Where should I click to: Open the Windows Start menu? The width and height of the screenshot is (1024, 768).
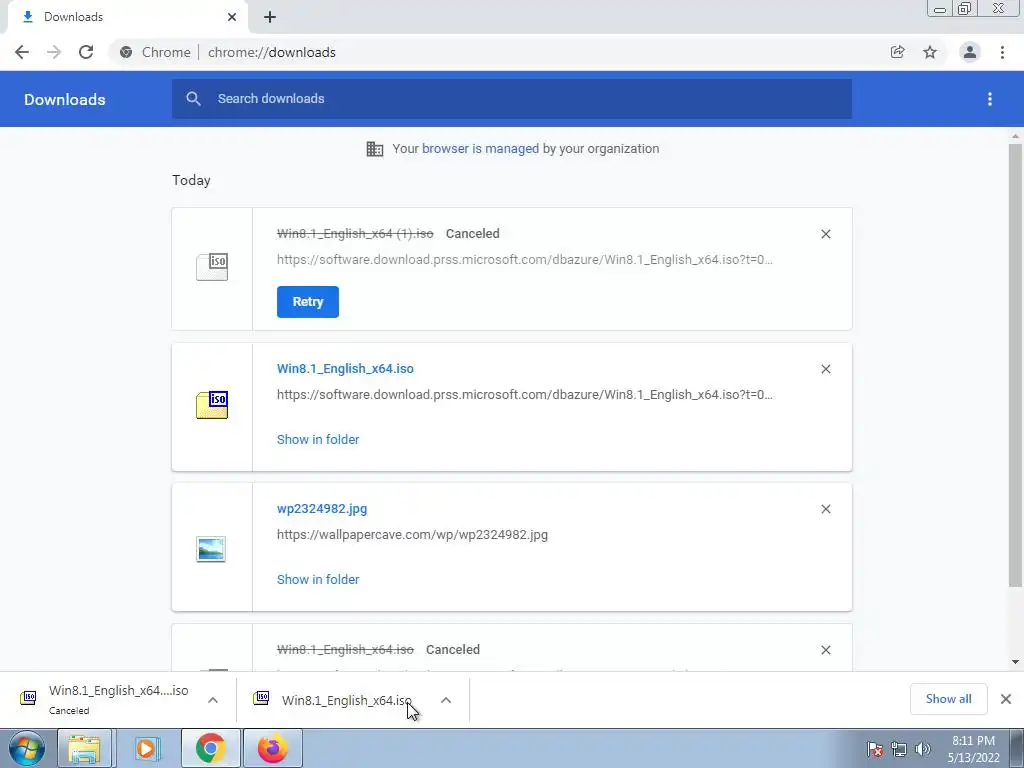click(x=26, y=748)
